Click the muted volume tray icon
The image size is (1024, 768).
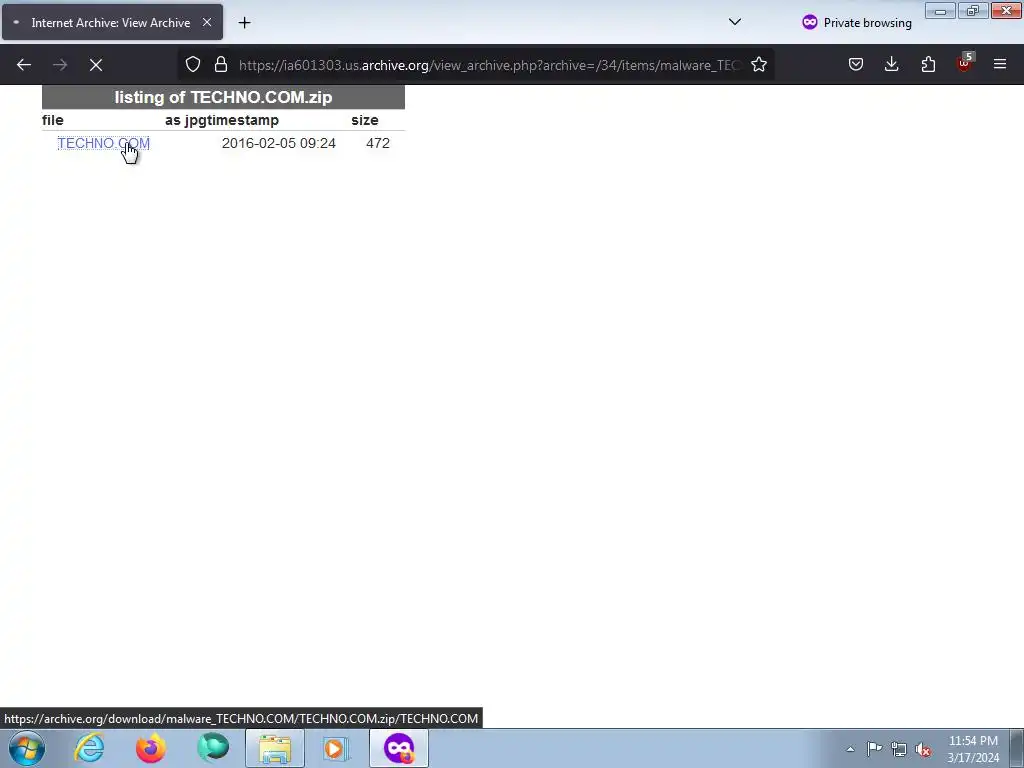click(x=923, y=749)
